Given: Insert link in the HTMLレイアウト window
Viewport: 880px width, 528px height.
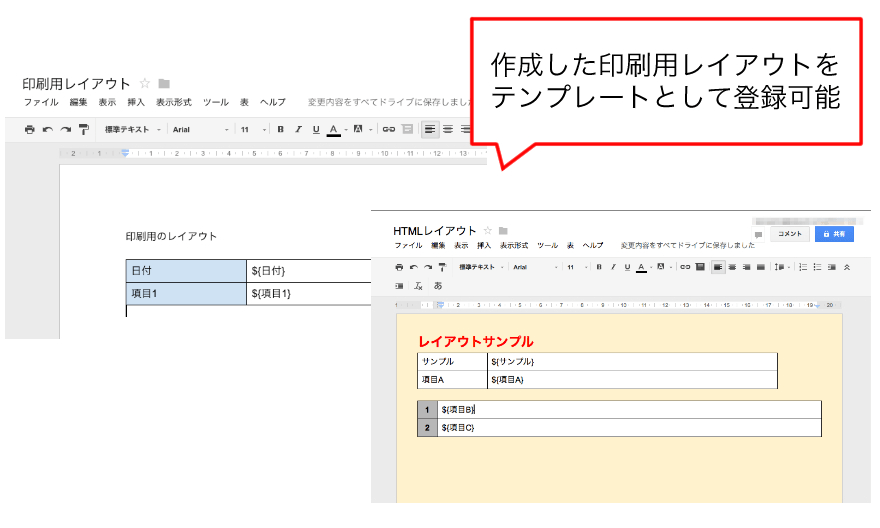Looking at the screenshot, I should point(685,267).
